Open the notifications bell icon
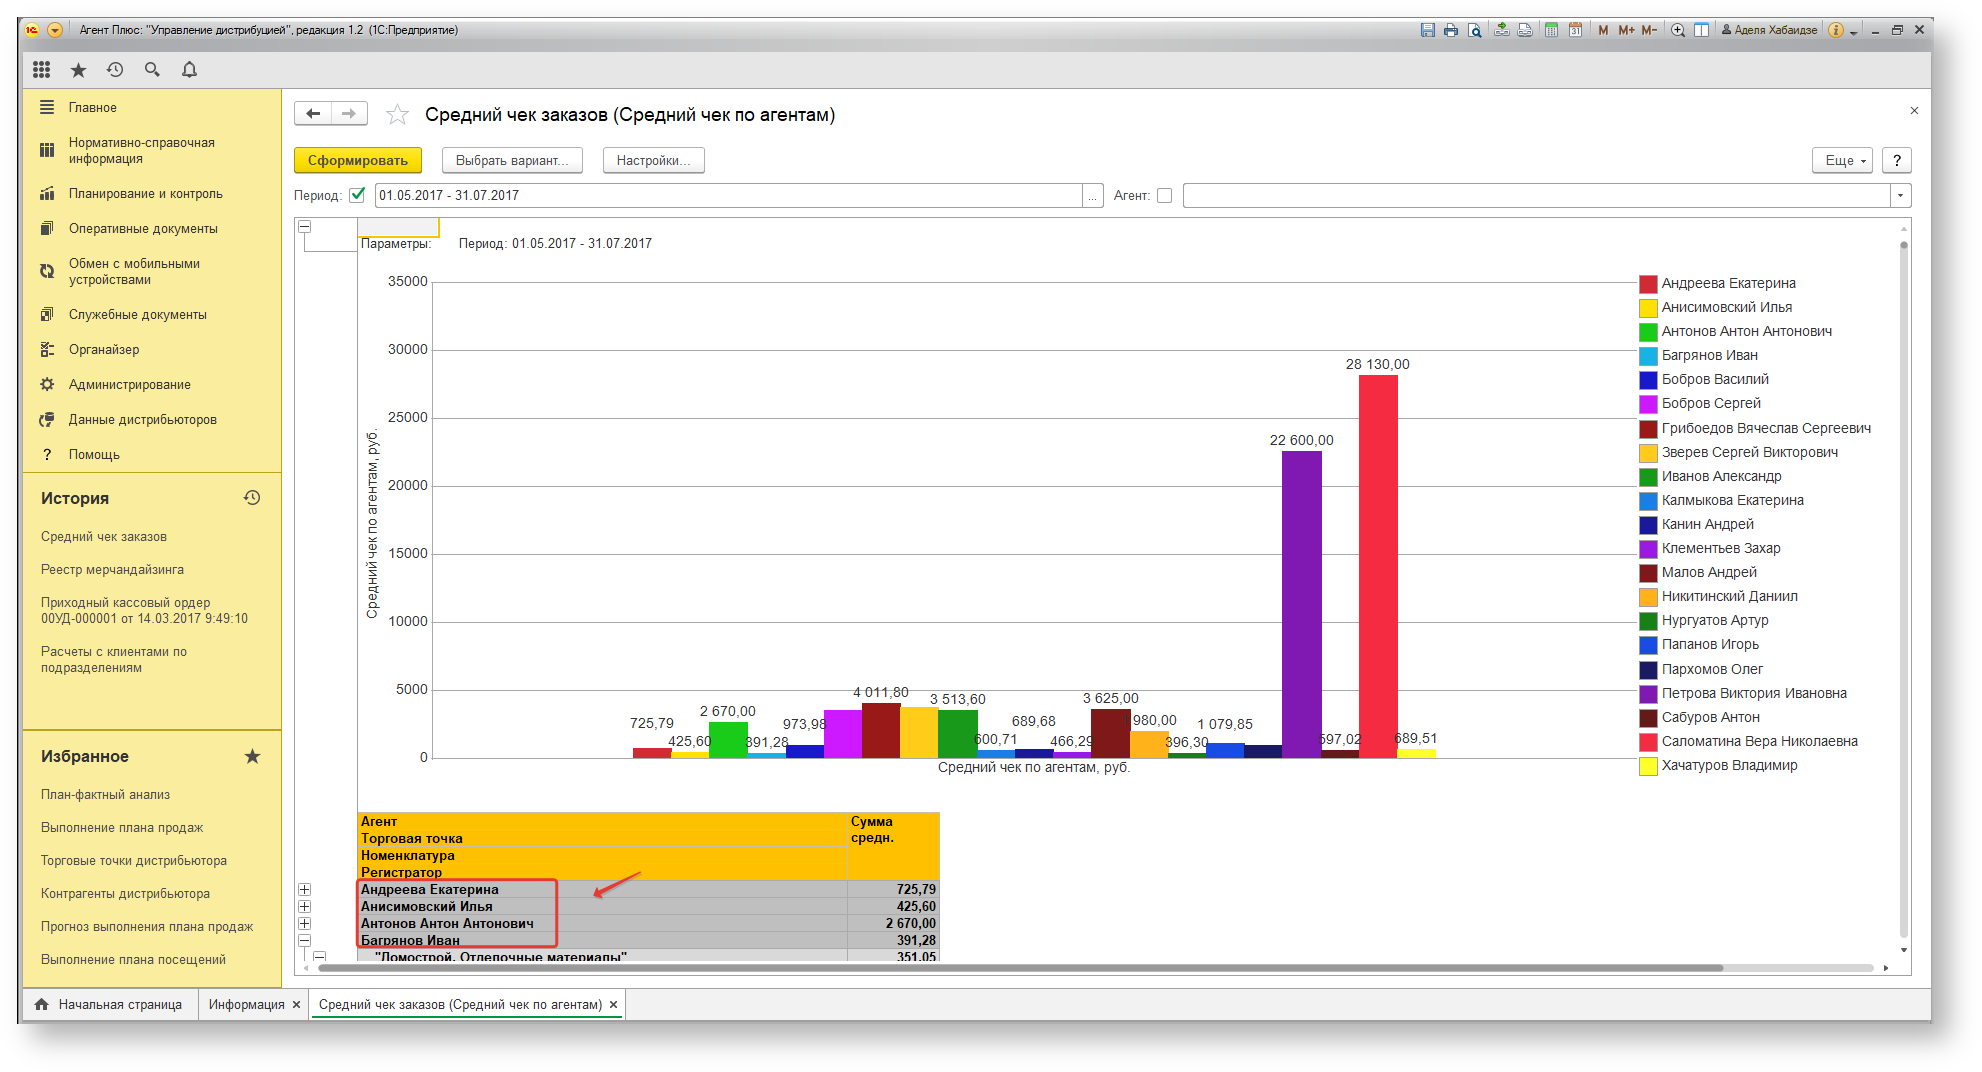The image size is (1982, 1072). 189,69
